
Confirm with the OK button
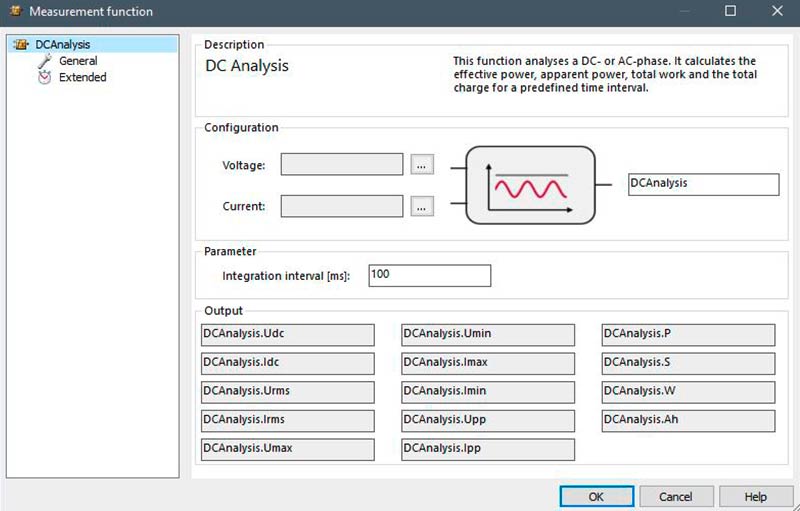tap(596, 497)
